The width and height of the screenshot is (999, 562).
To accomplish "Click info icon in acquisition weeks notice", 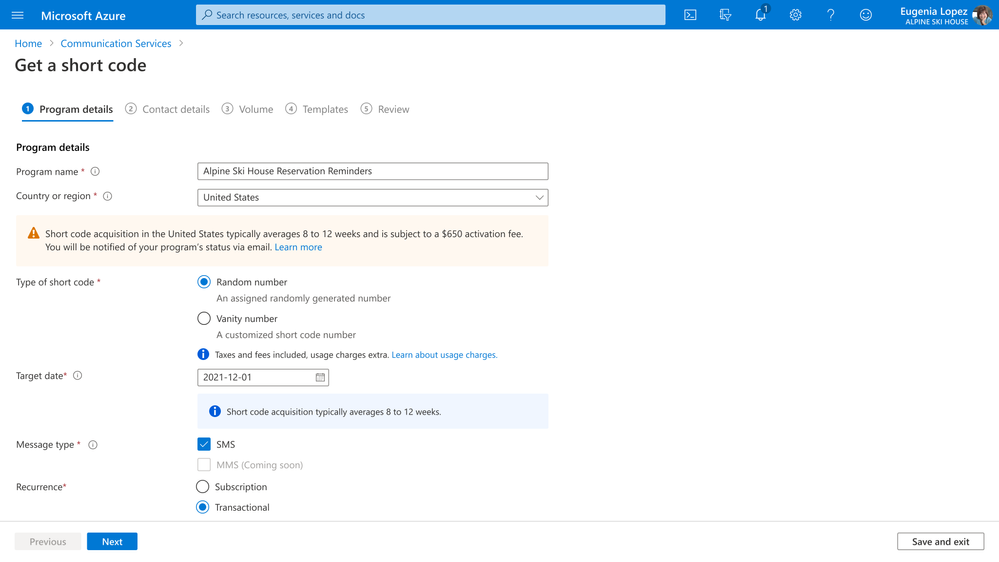I will tap(215, 412).
